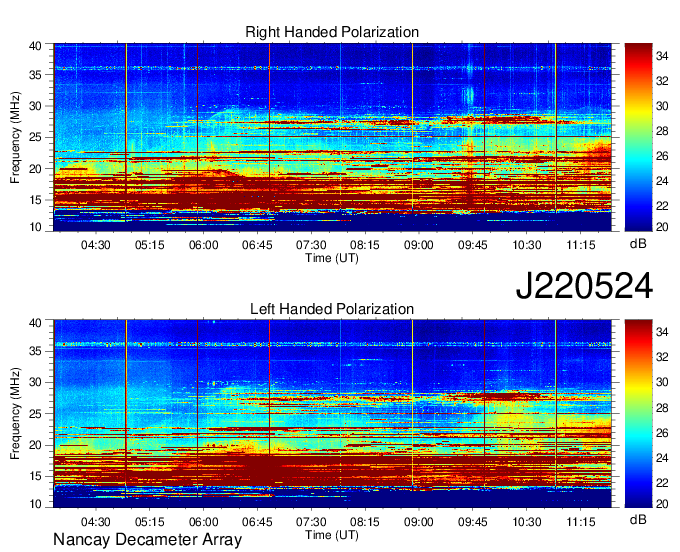Click the 28 dB label on the lower colorbar
Image resolution: width=680 pixels, height=552 pixels.
click(662, 407)
